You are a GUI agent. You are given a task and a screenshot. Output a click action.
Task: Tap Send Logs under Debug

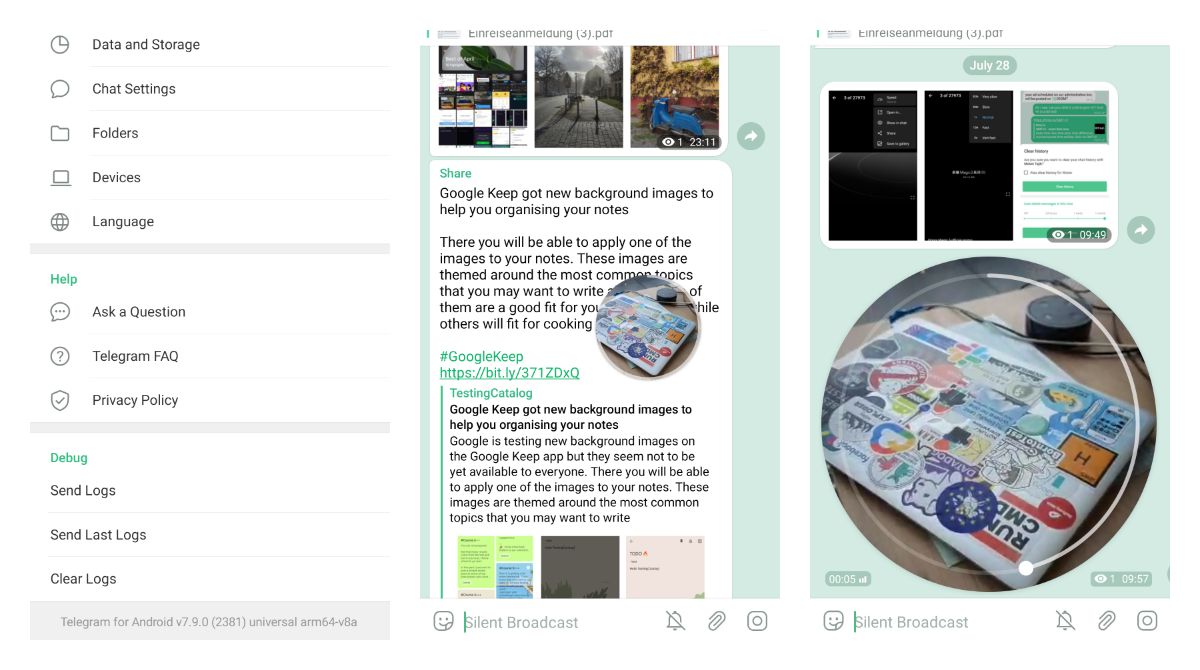click(210, 491)
